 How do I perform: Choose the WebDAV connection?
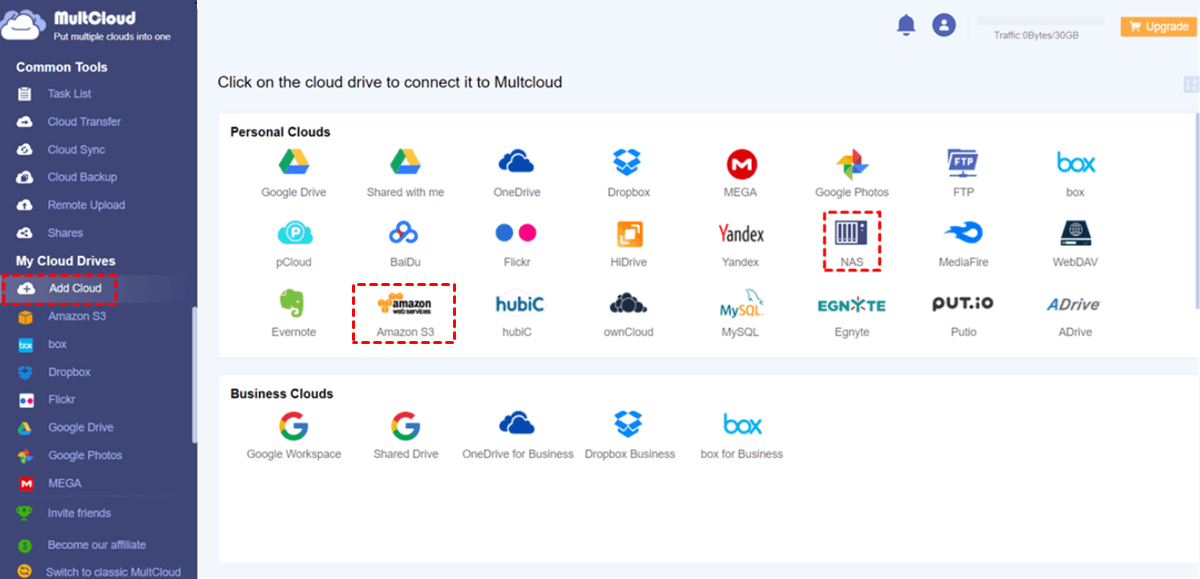point(1075,243)
